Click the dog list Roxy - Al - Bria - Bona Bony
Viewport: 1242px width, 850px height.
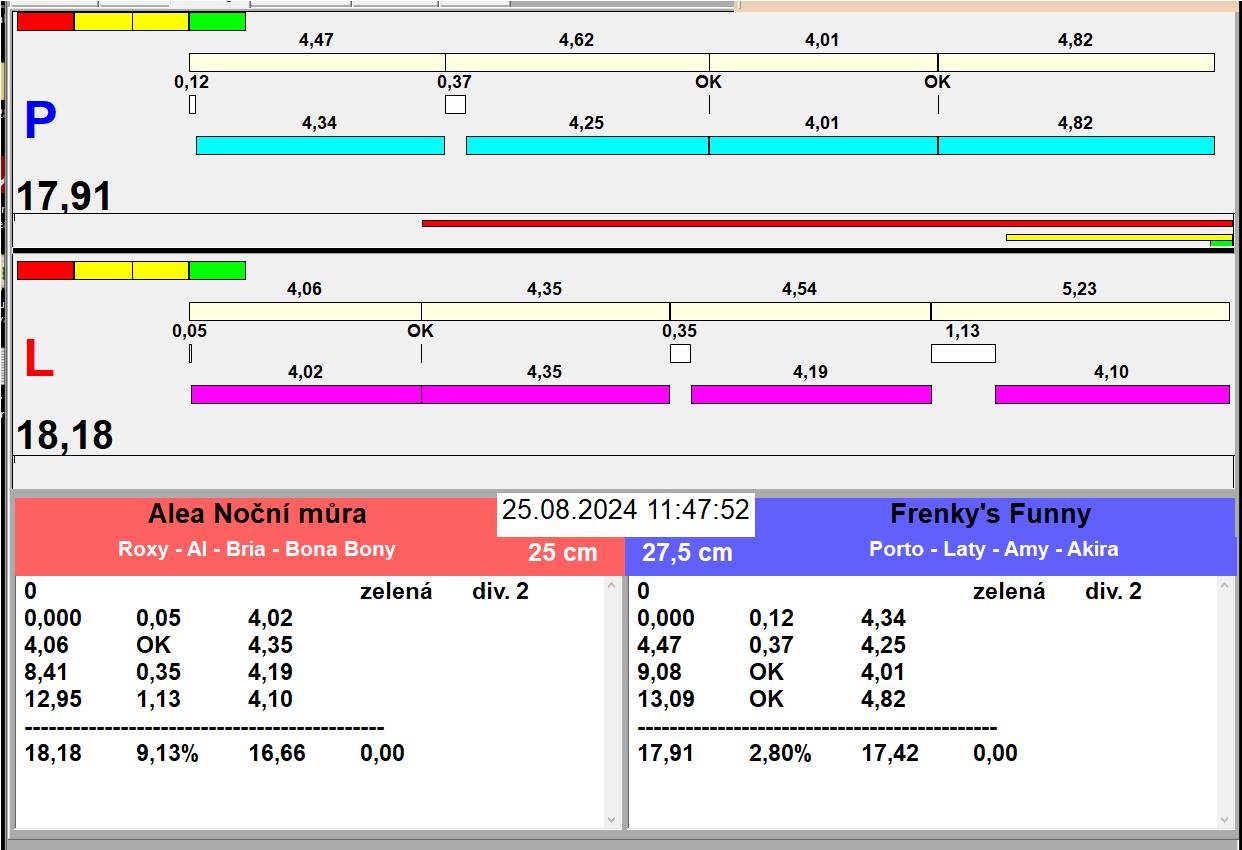(257, 549)
